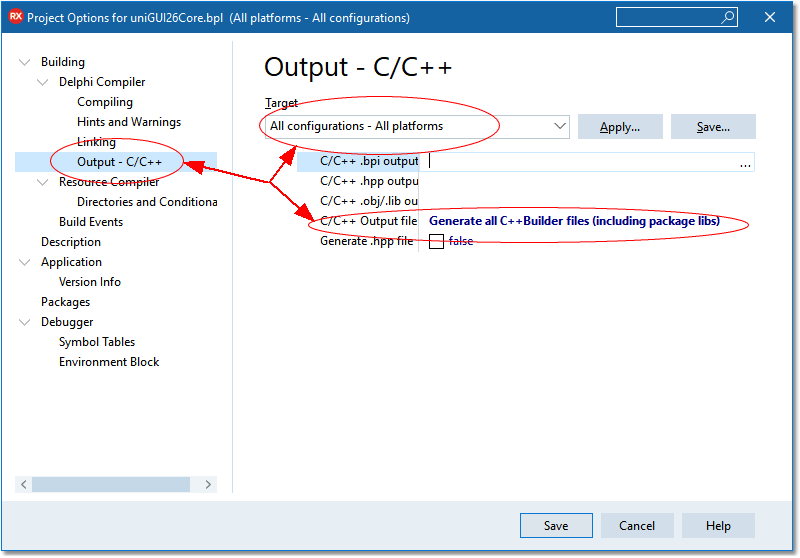
Task: Select Version Info under Application
Action: point(90,282)
